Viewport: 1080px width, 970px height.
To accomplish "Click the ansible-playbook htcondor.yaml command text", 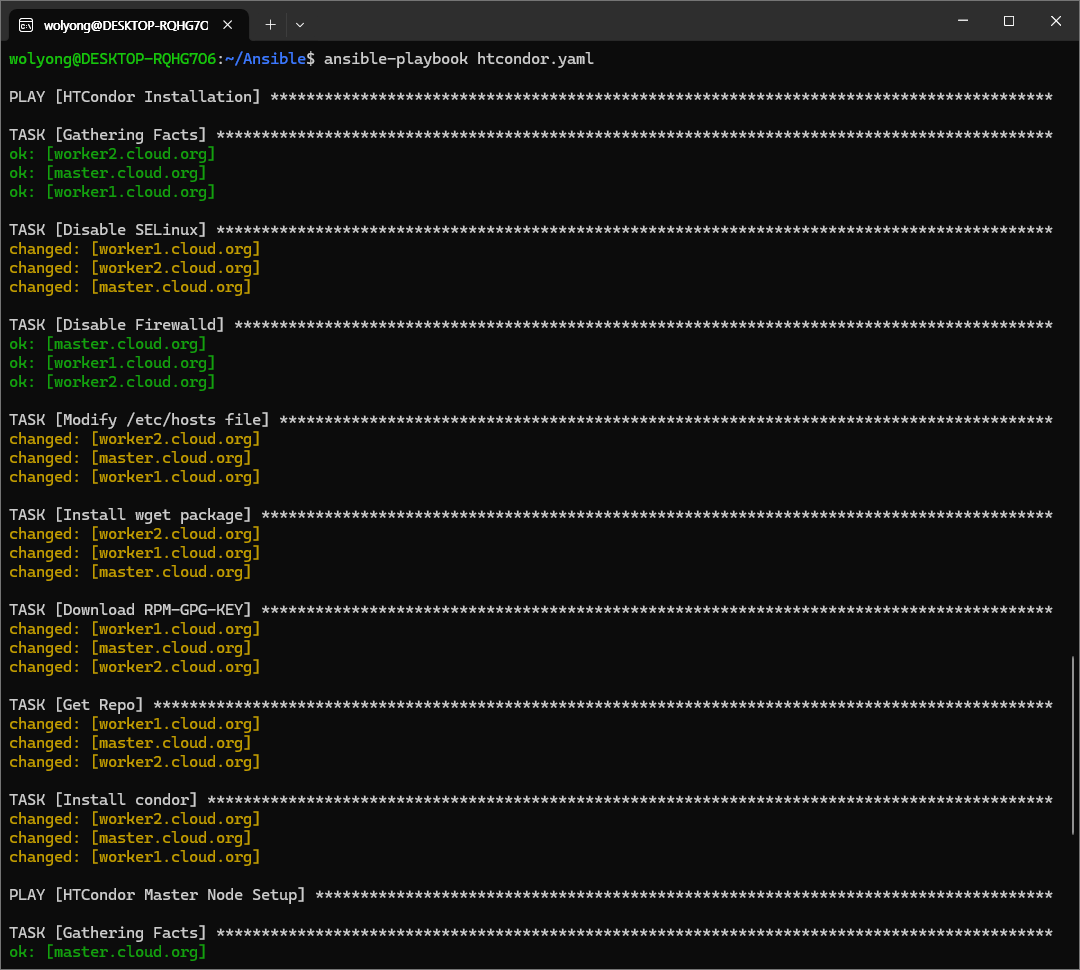I will [x=458, y=59].
